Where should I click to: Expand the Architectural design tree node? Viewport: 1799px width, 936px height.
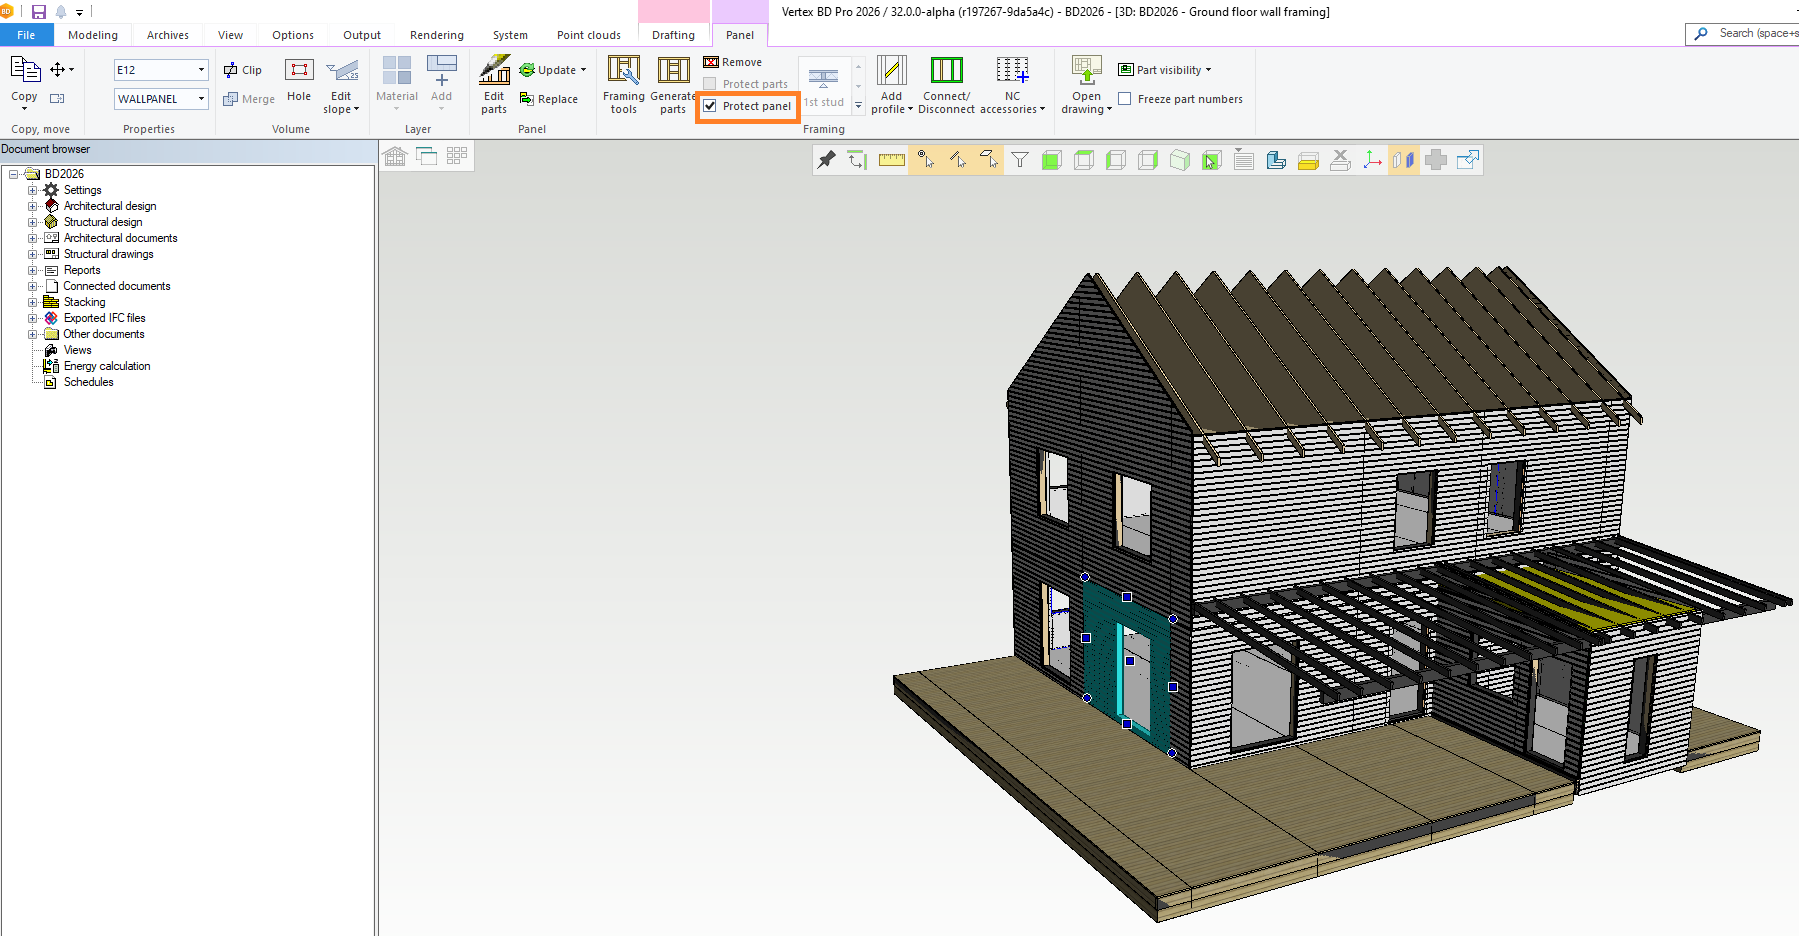pyautogui.click(x=32, y=206)
